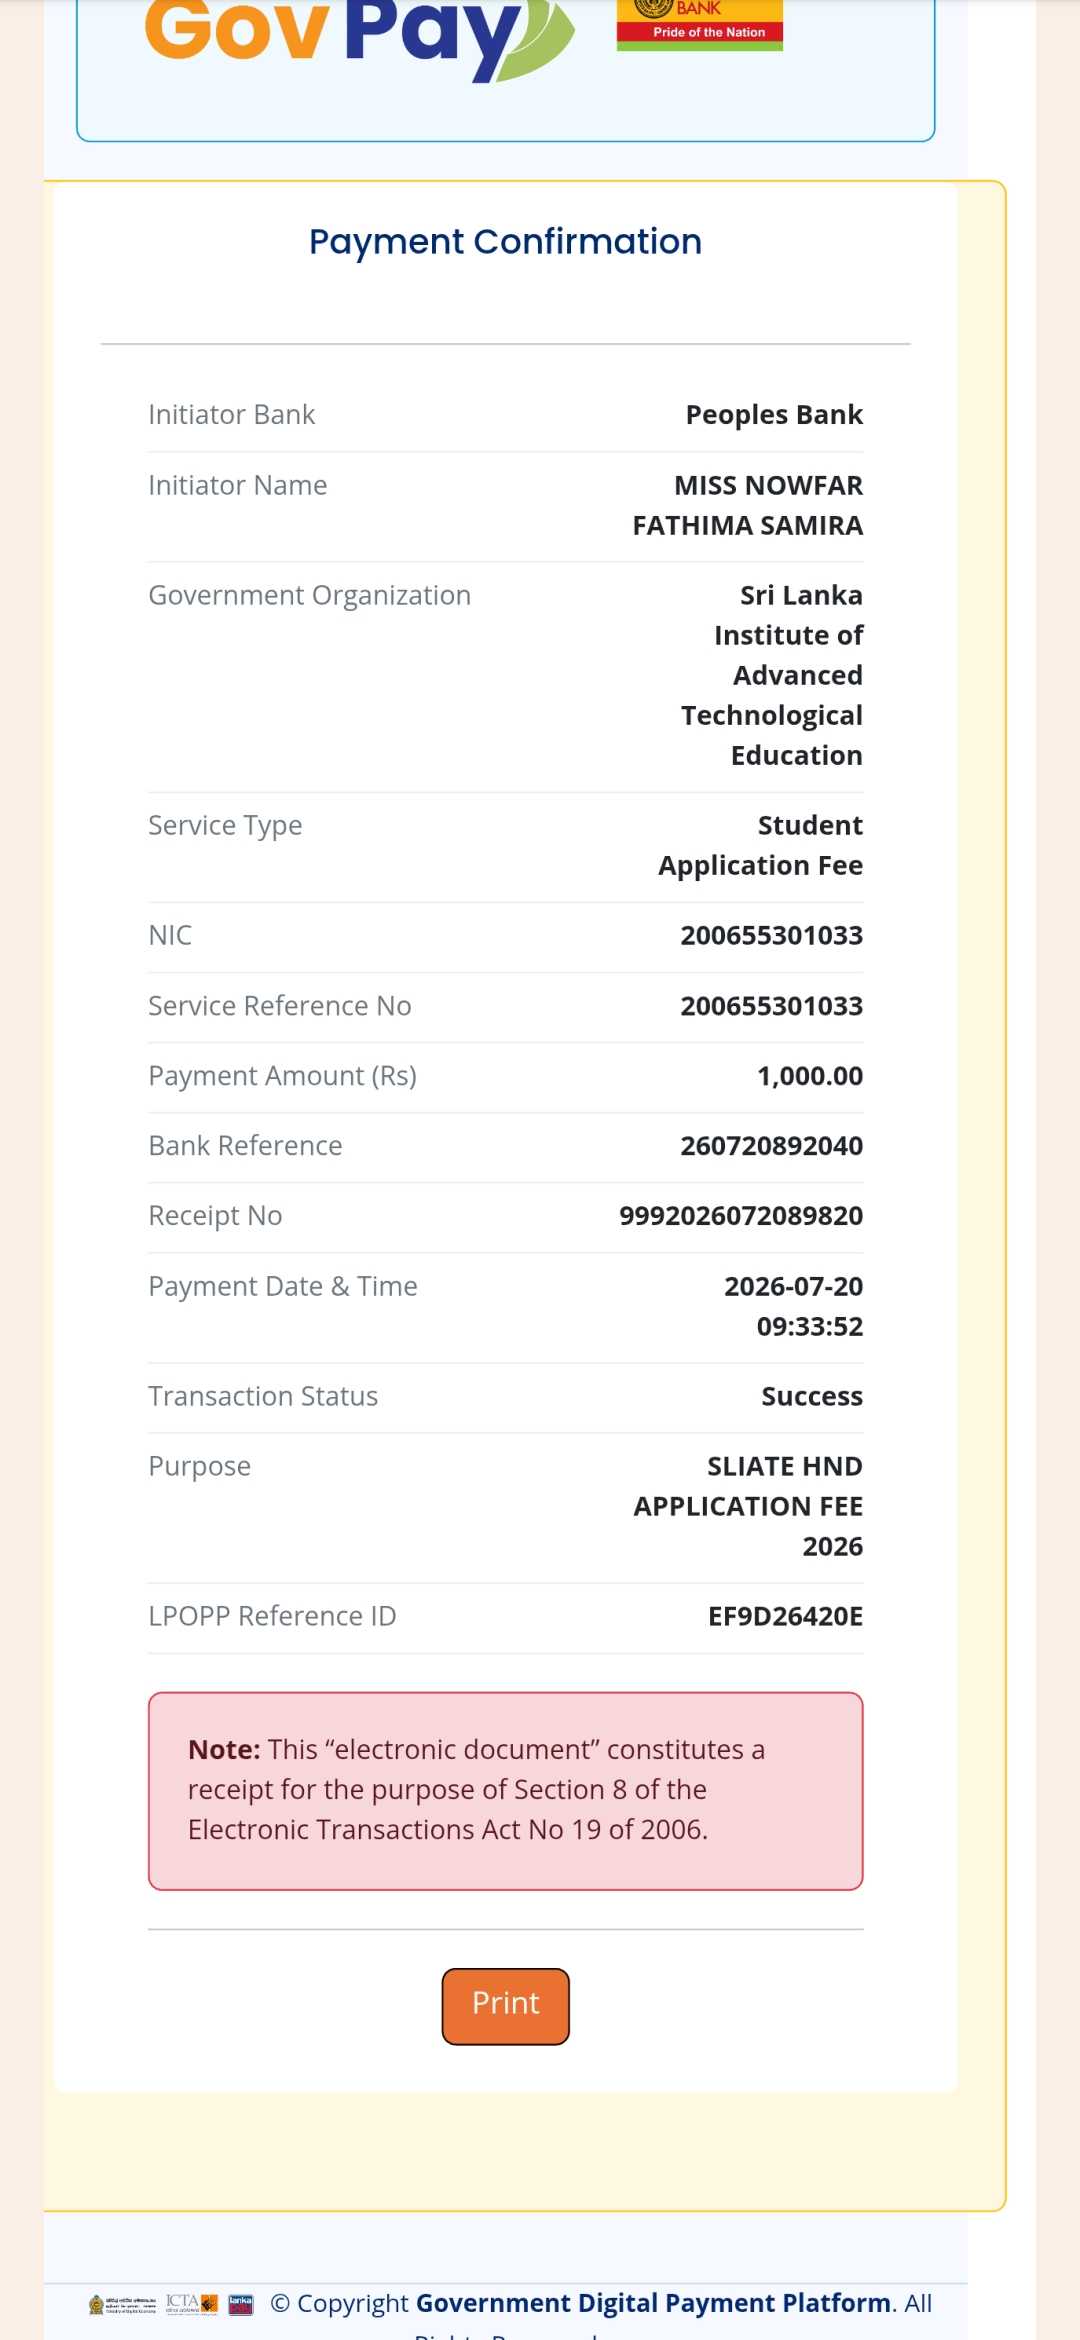Click the LPOPP Reference ID value EF9D26420E
This screenshot has height=2340, width=1080.
coord(786,1616)
